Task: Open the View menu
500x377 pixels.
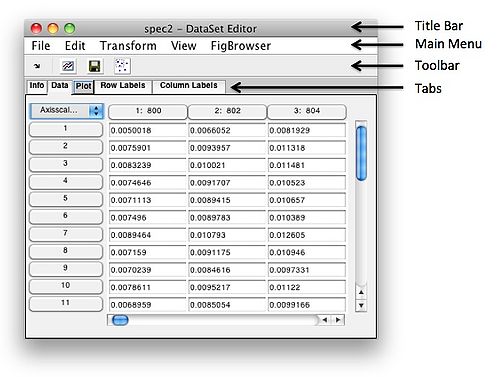Action: tap(184, 46)
